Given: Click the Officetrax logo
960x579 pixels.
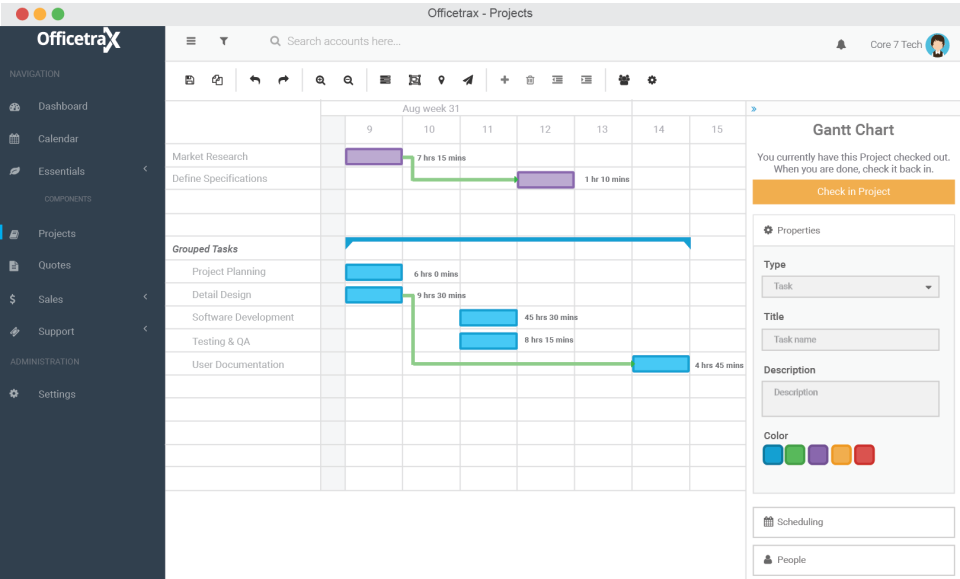Looking at the screenshot, I should tap(78, 40).
